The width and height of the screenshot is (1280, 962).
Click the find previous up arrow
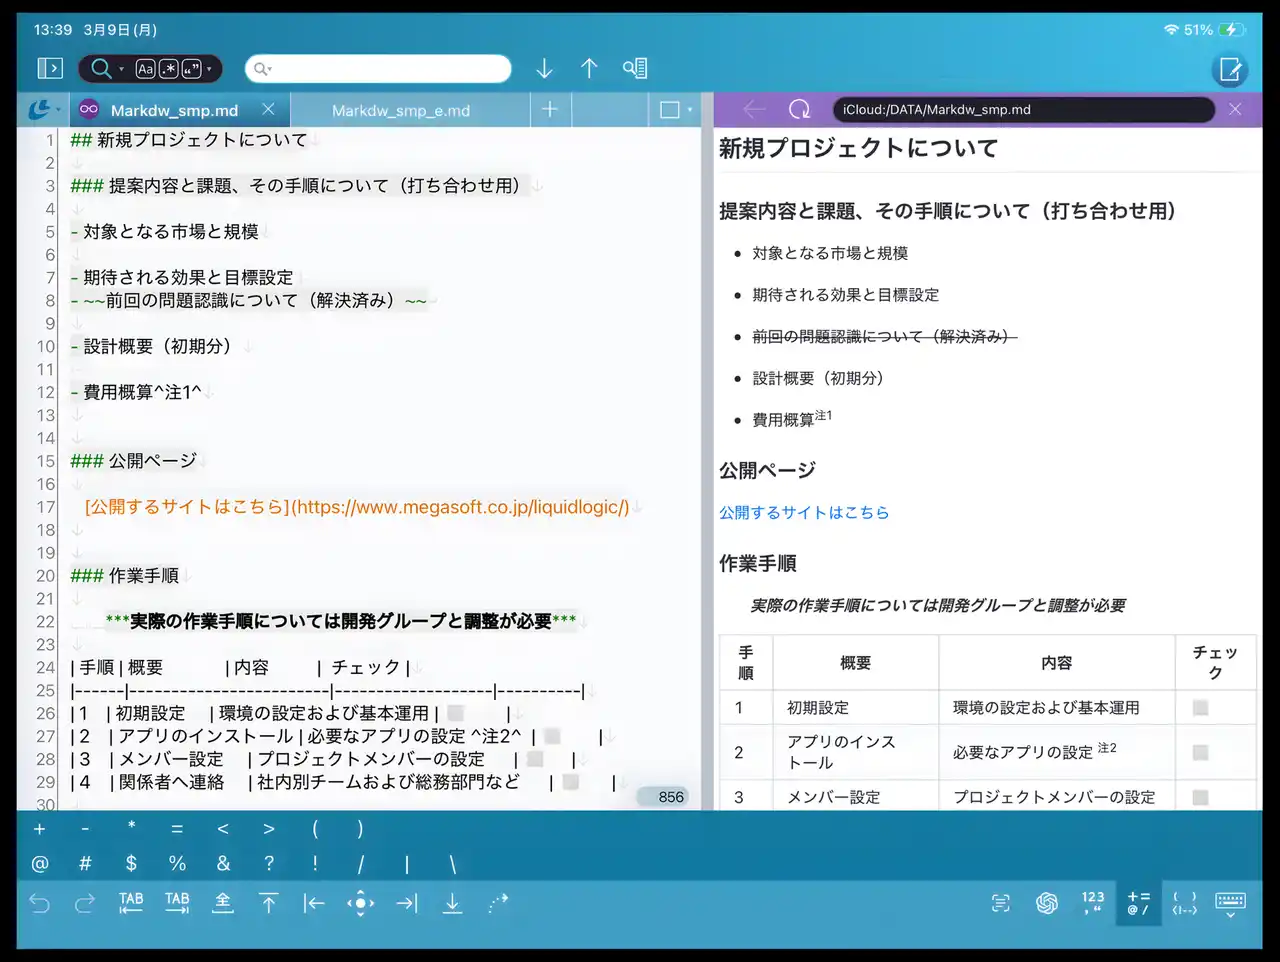pyautogui.click(x=589, y=68)
